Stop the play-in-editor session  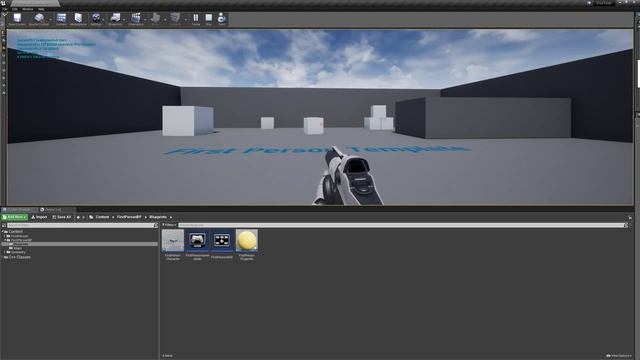[x=209, y=18]
